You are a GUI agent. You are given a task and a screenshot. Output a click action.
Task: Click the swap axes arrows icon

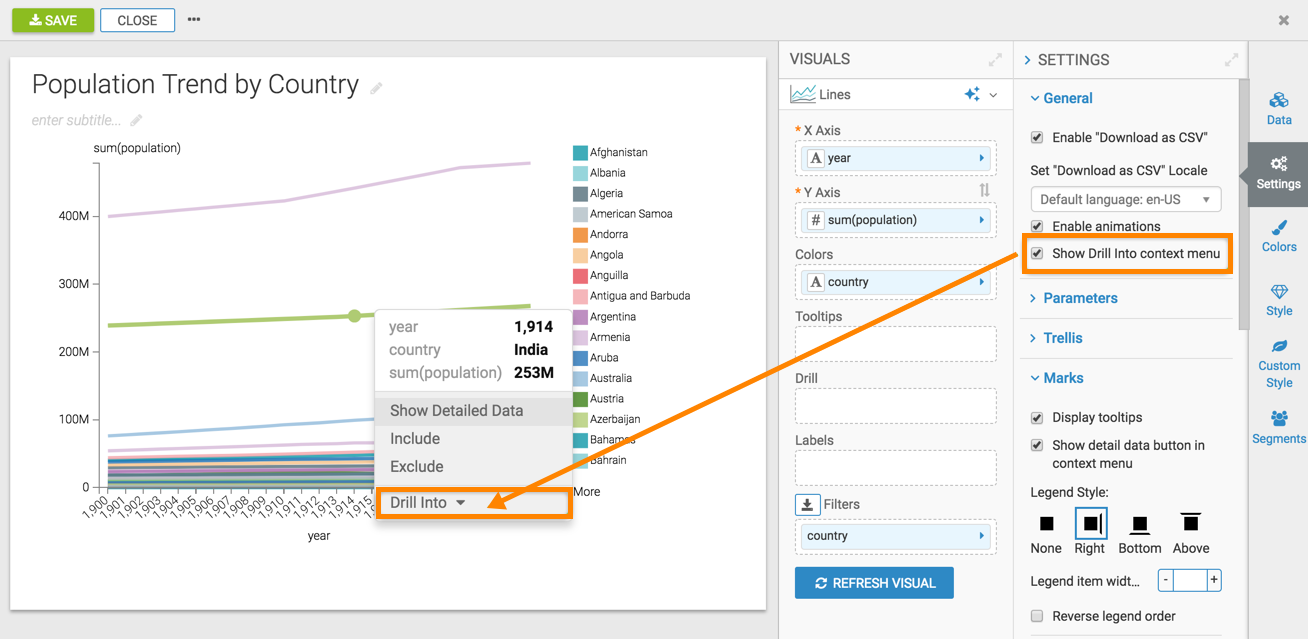pos(984,190)
